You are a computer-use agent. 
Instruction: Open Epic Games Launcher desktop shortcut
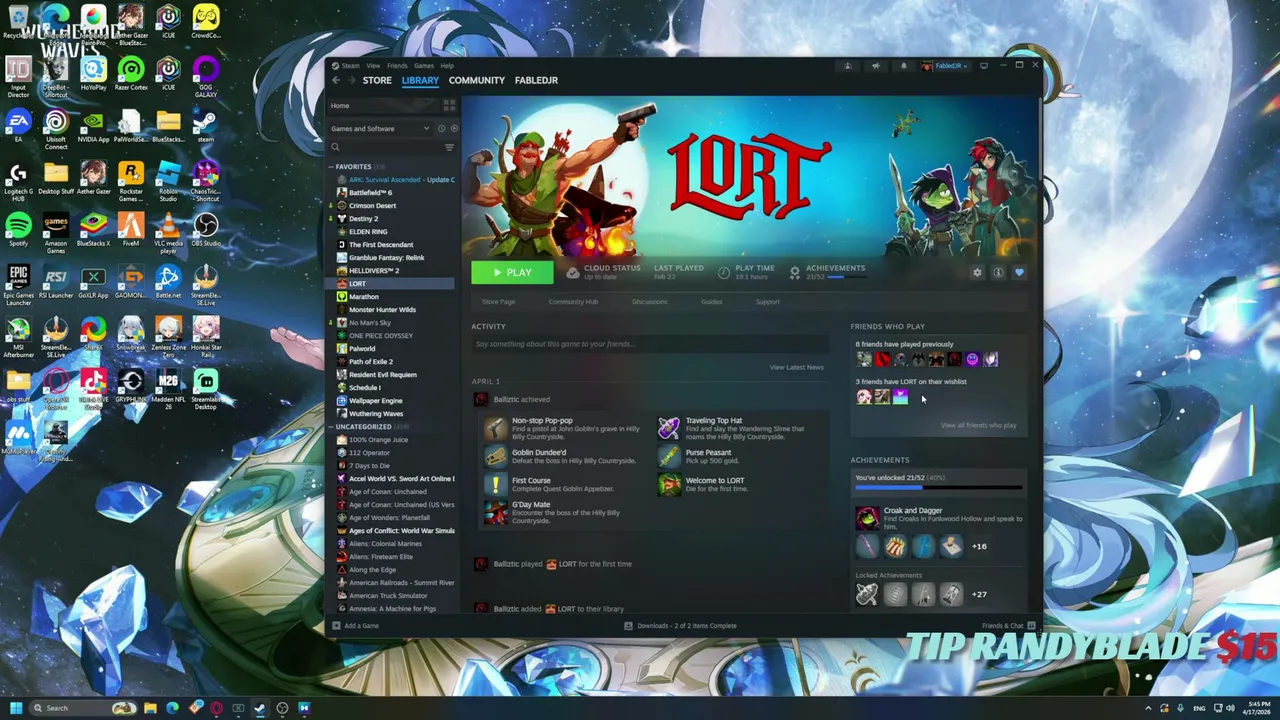click(18, 281)
